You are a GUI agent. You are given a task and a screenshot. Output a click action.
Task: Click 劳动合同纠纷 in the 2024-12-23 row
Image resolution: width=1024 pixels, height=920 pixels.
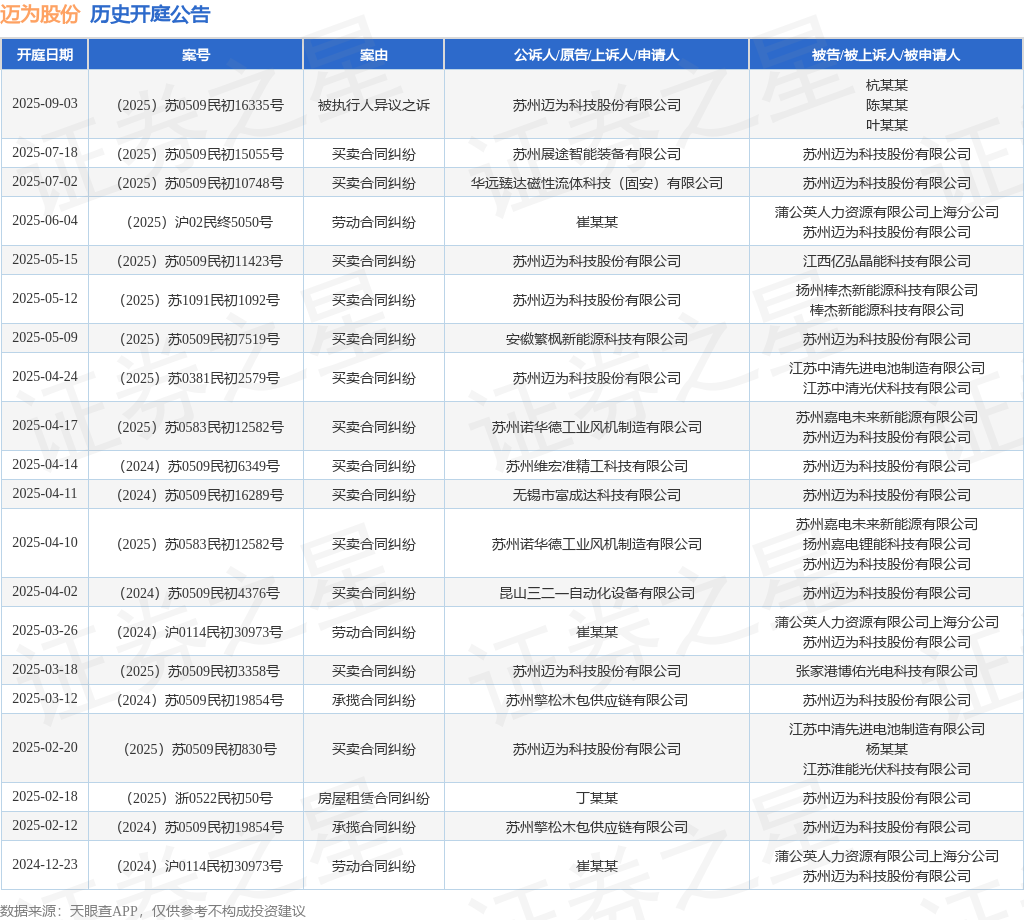pyautogui.click(x=374, y=866)
